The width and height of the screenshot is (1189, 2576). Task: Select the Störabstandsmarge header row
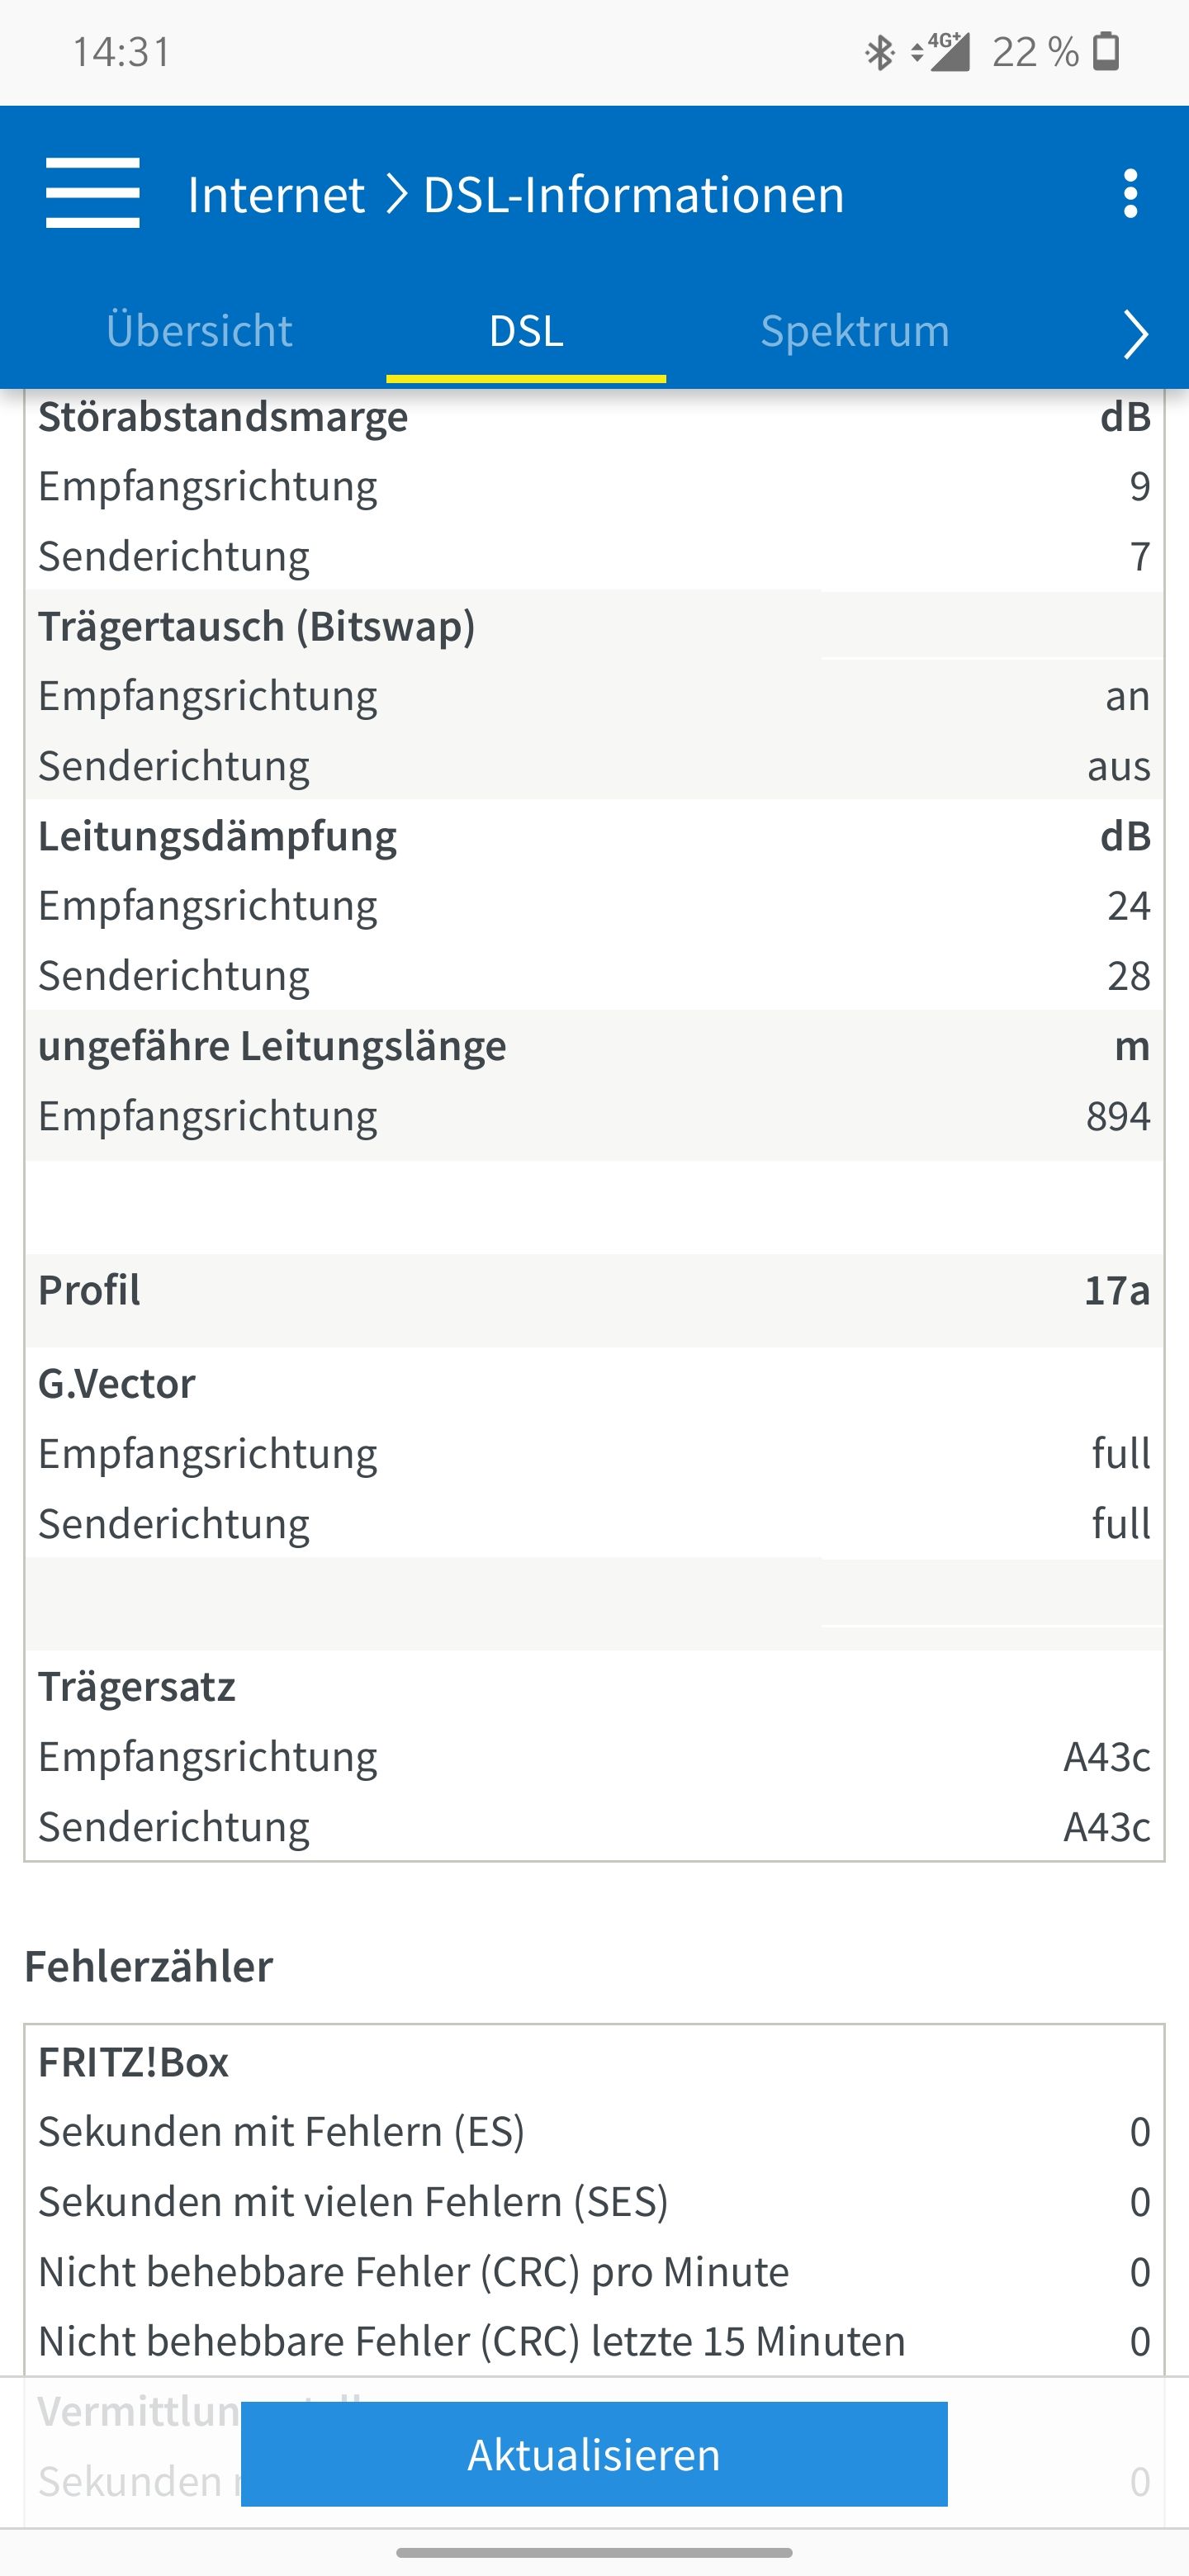(x=594, y=417)
